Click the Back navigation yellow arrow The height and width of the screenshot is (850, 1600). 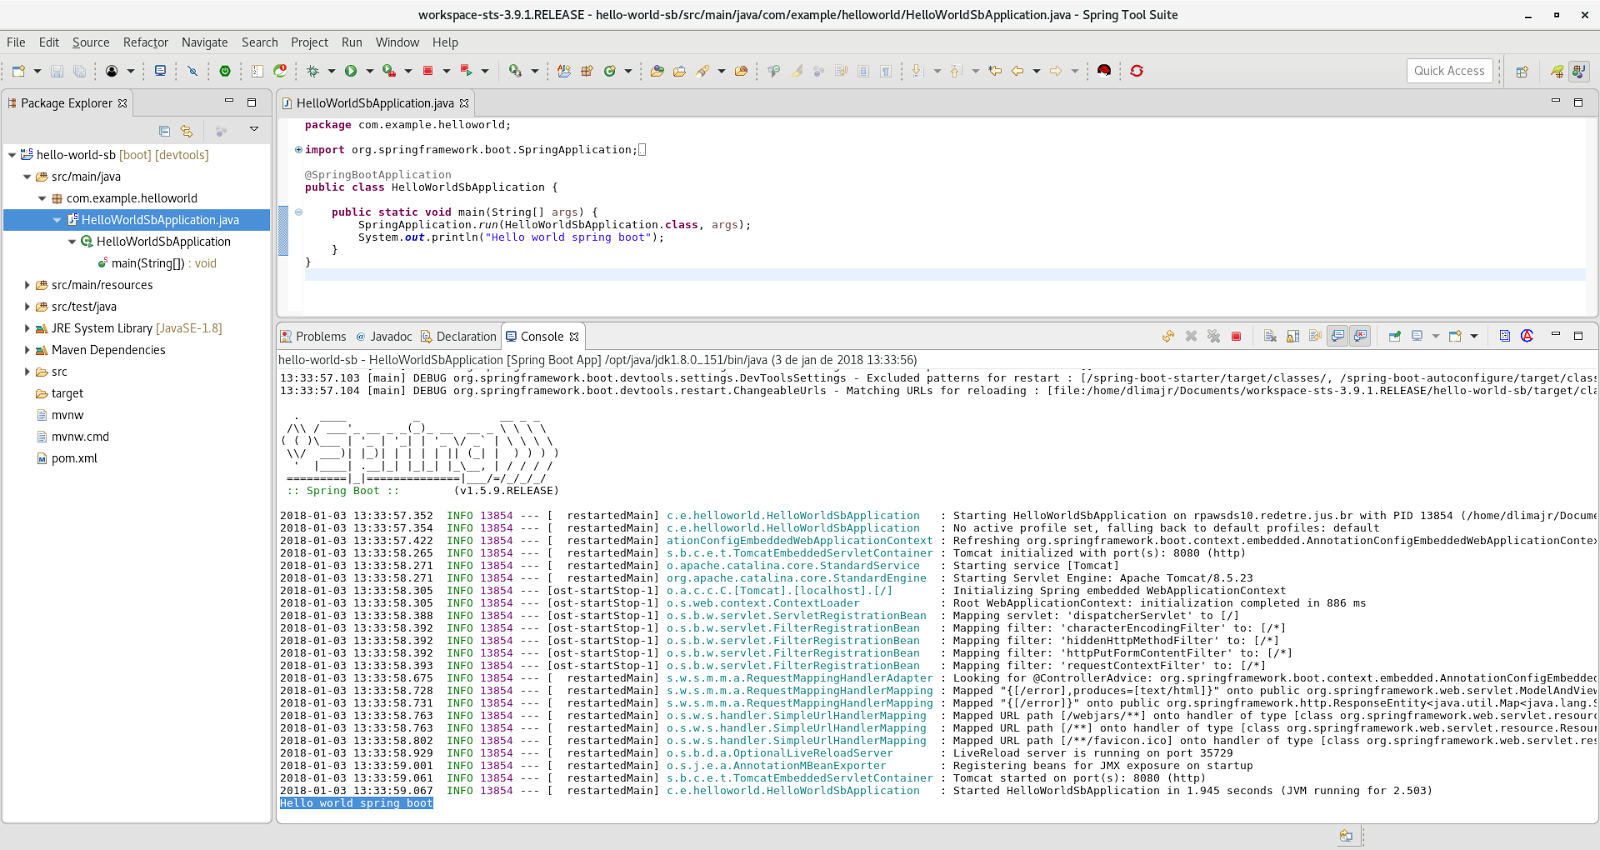1017,71
